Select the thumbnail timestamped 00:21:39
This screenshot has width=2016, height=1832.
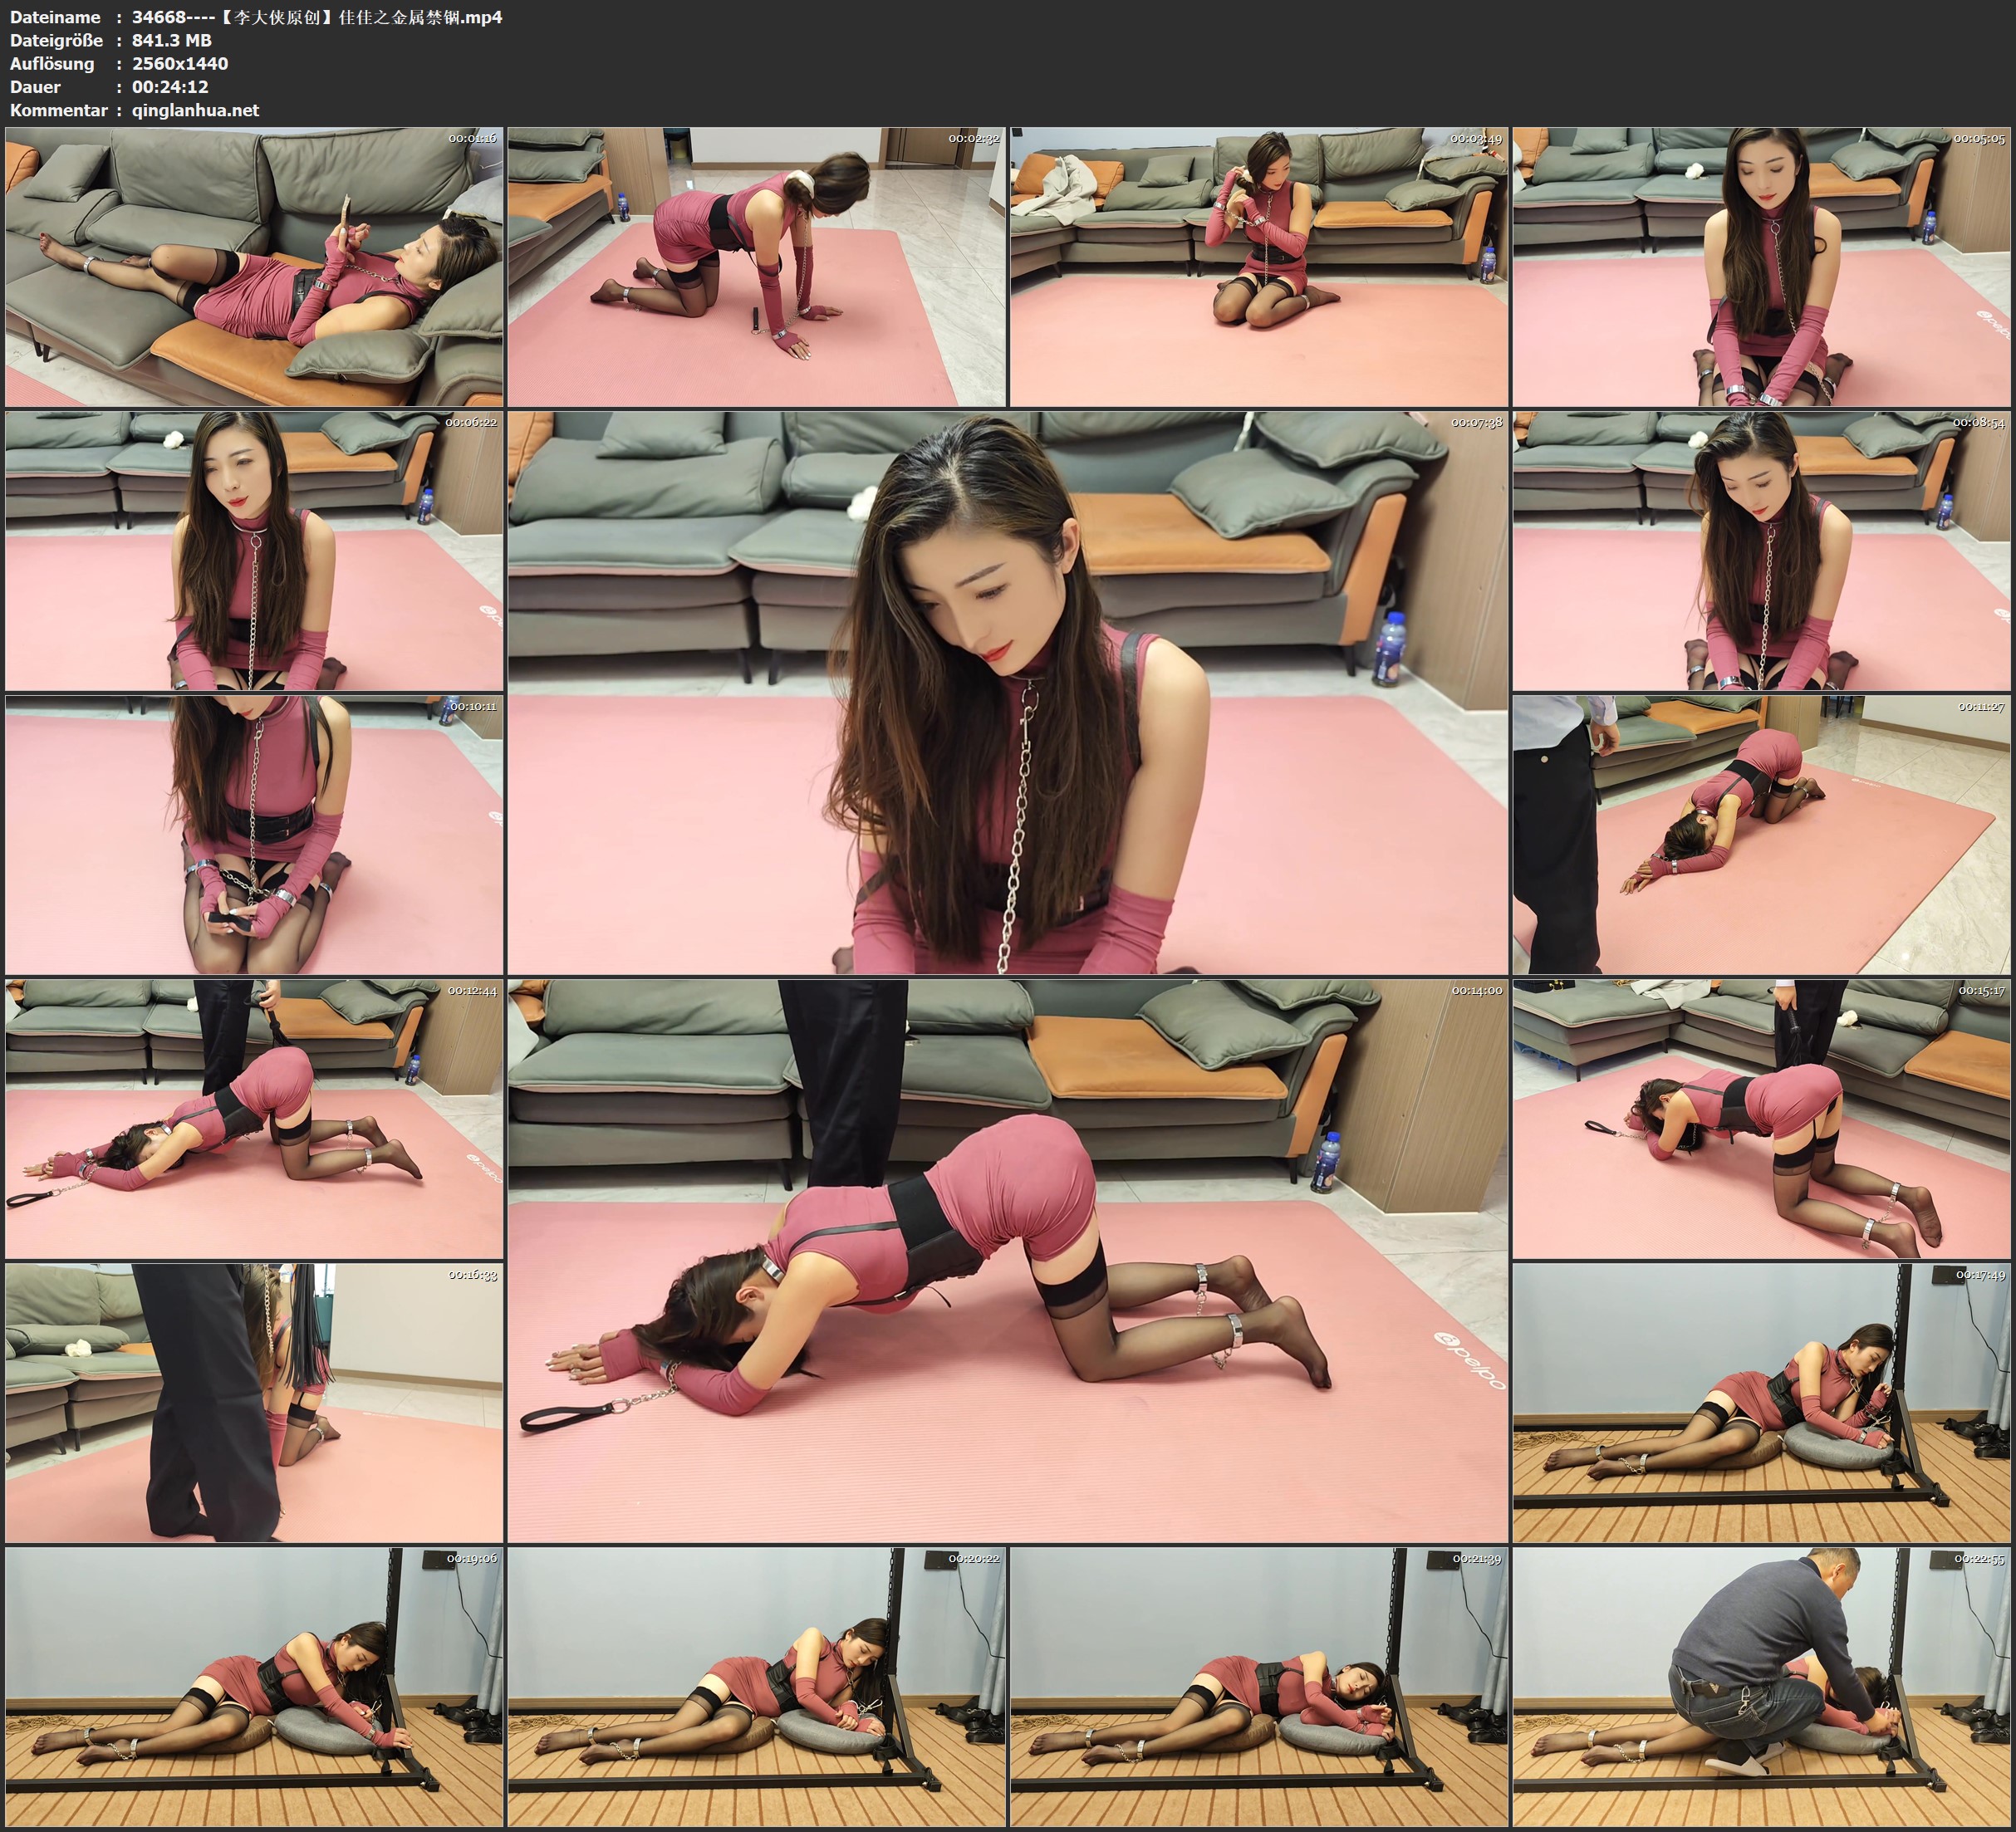[x=1258, y=1686]
